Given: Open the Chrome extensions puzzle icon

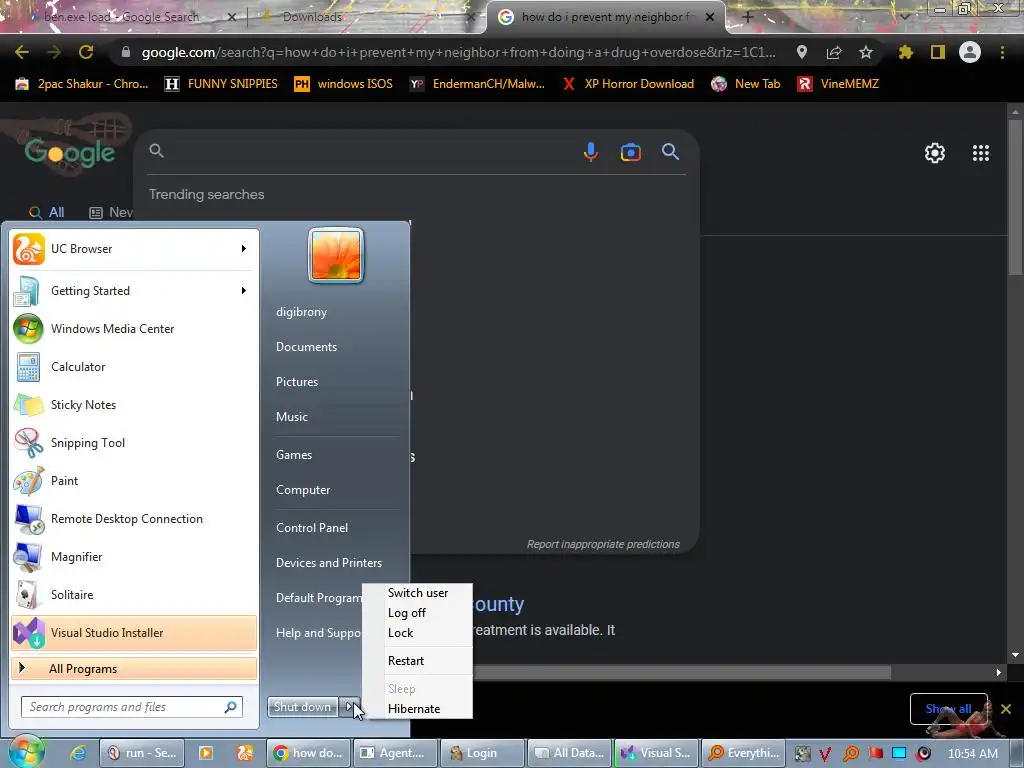Looking at the screenshot, I should 905,52.
